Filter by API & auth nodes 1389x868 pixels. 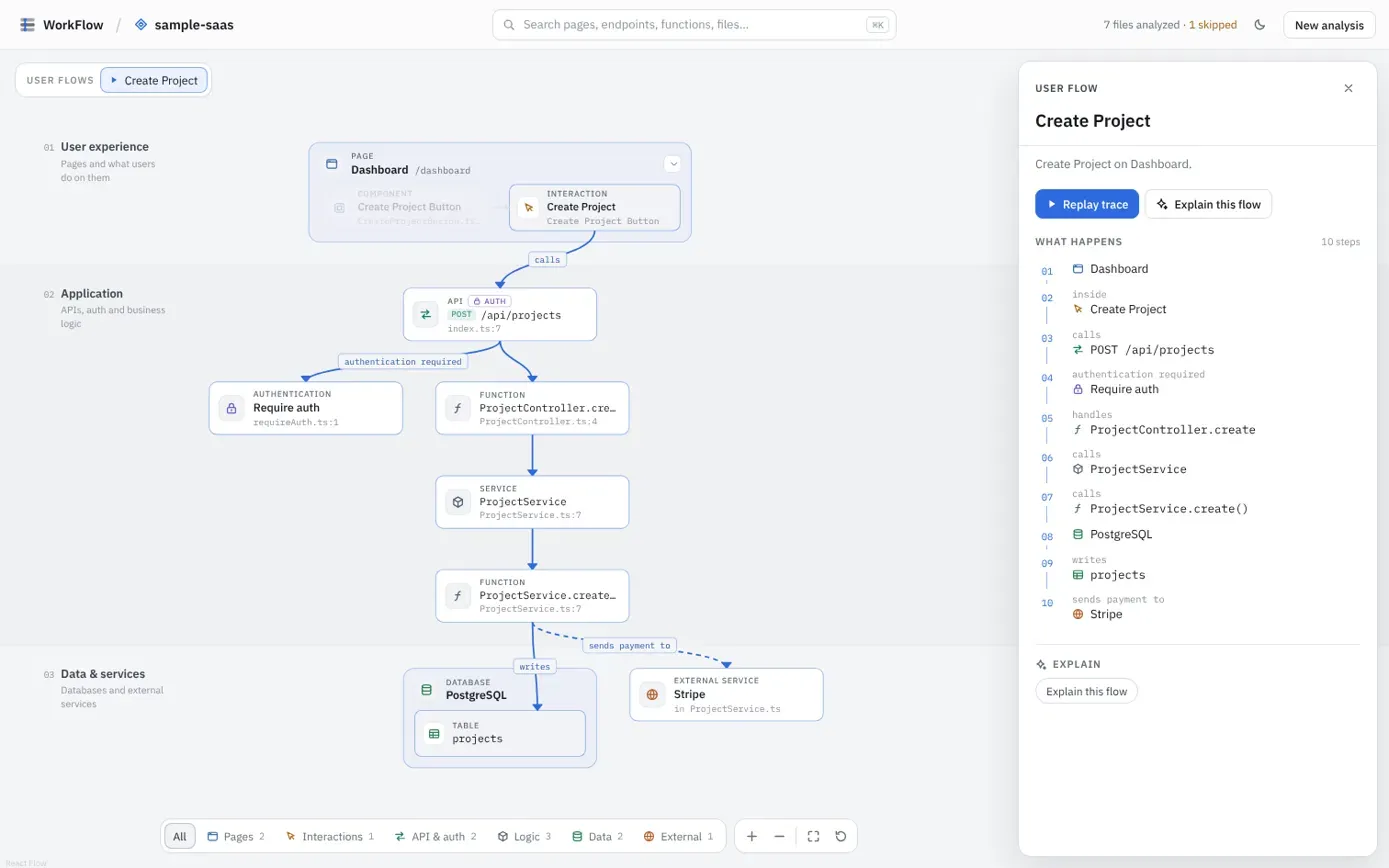(x=436, y=836)
